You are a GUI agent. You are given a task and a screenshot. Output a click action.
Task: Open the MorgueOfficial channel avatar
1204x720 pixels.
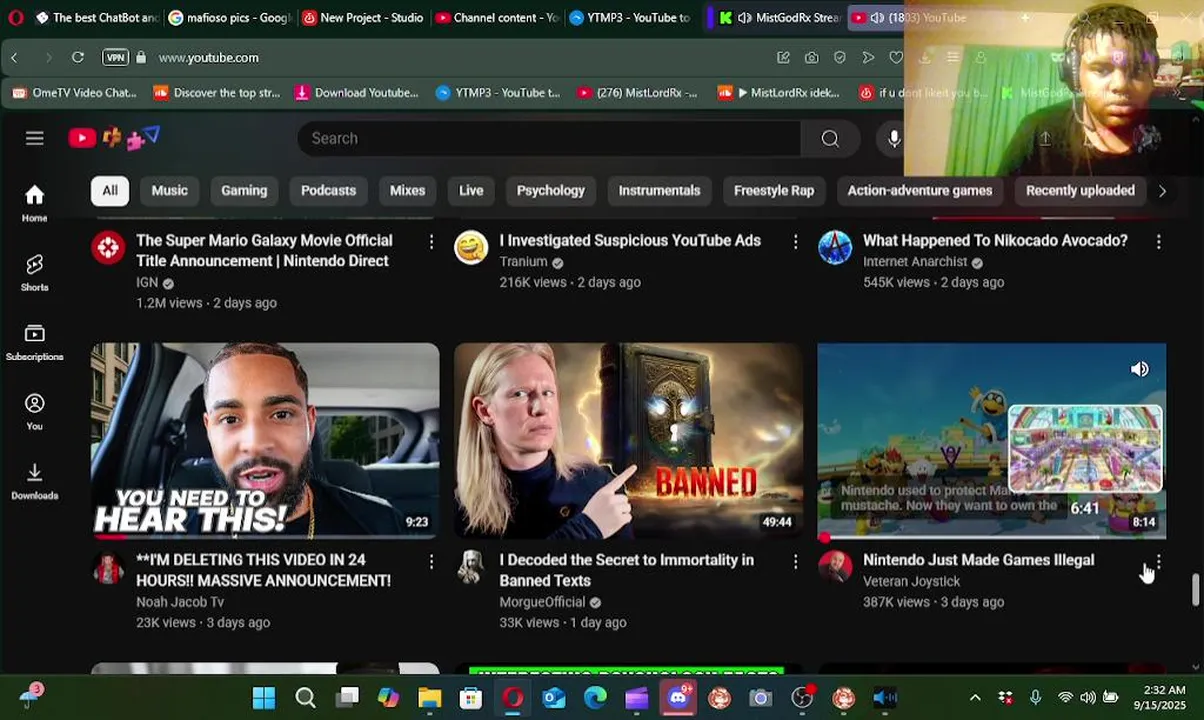click(471, 567)
